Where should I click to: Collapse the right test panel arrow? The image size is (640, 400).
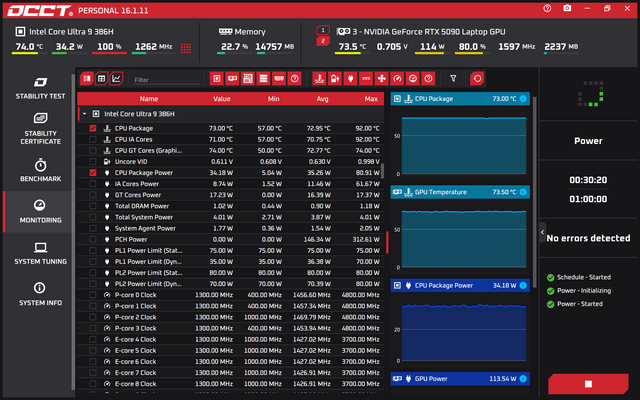point(542,232)
